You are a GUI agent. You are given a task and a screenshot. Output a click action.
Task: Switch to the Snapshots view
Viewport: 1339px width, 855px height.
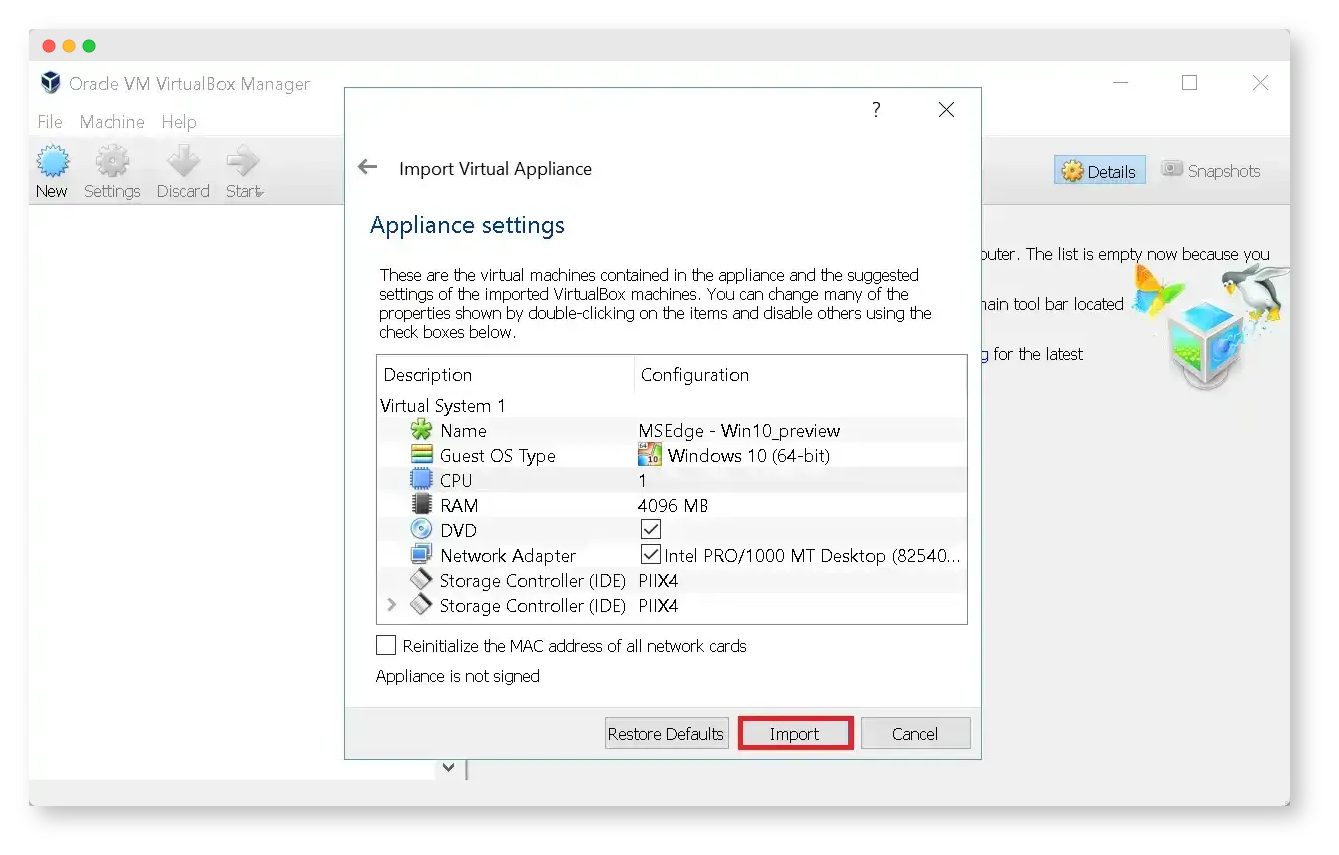(x=1211, y=171)
